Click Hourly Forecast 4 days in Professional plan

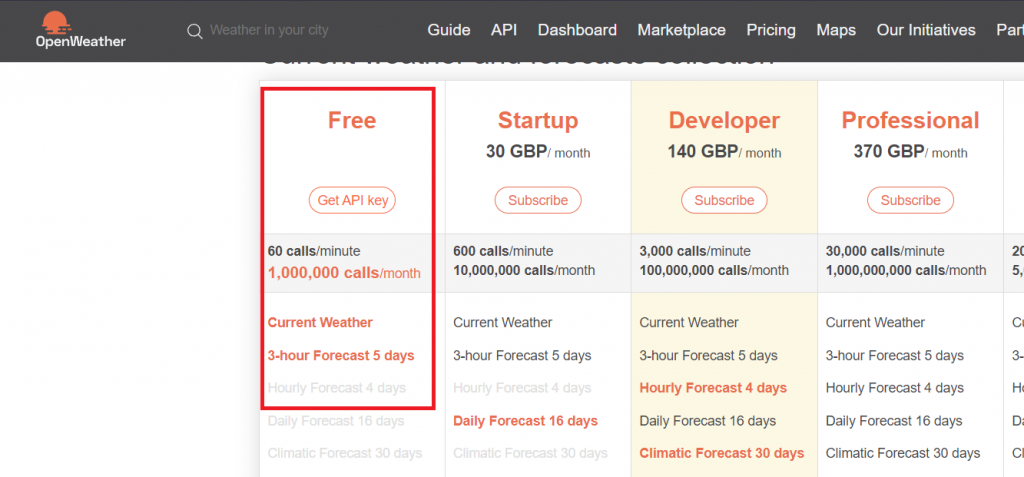[895, 387]
